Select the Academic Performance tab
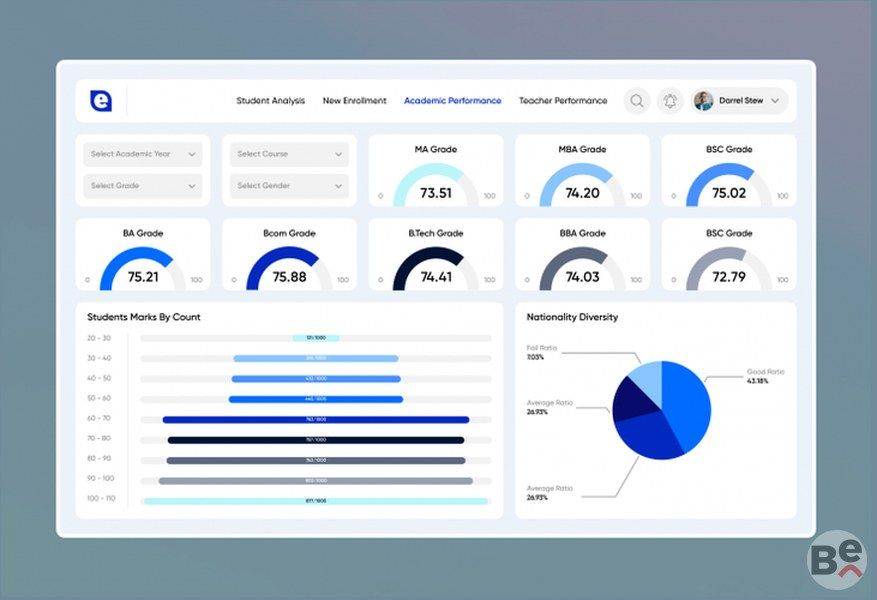The height and width of the screenshot is (600, 877). coord(452,101)
